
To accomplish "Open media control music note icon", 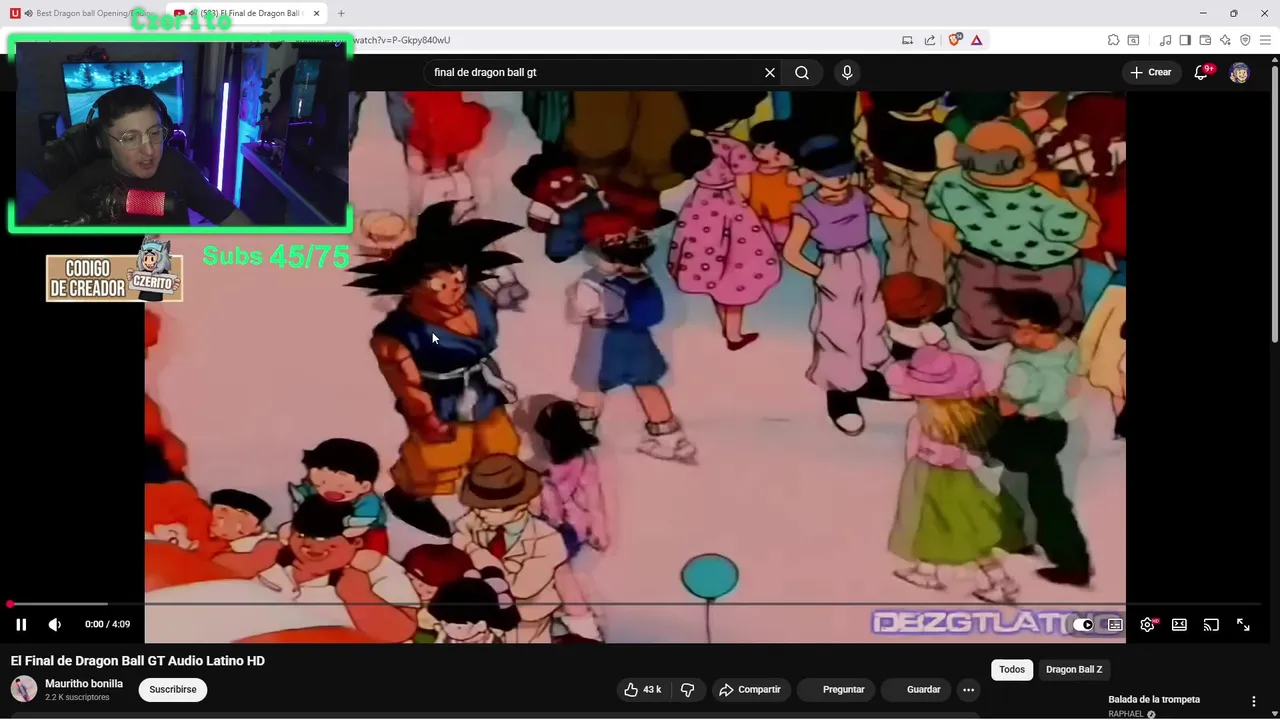I will 1165,40.
